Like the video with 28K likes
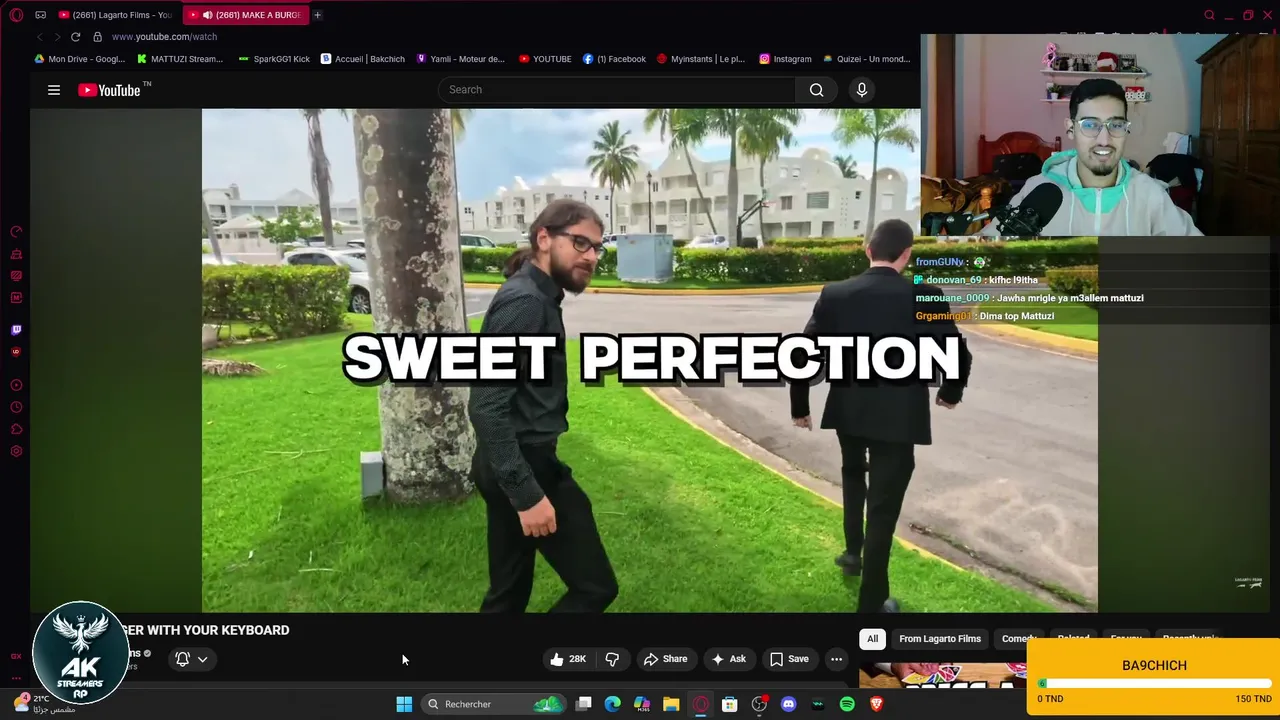The width and height of the screenshot is (1280, 720). coord(568,659)
